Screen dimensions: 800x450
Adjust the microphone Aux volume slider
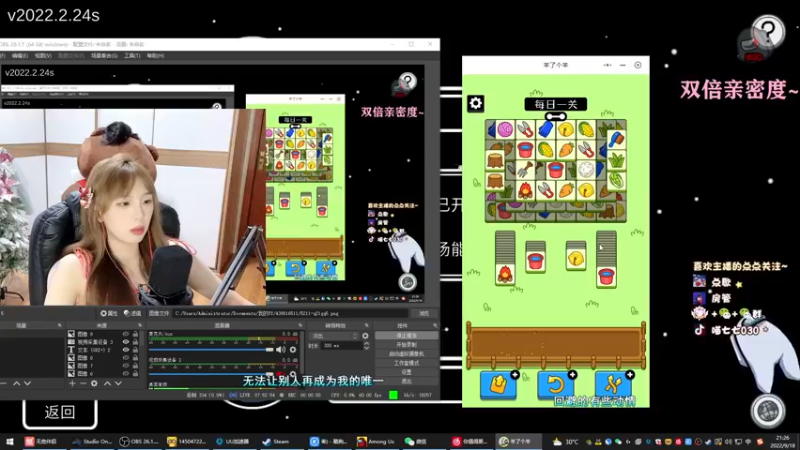pyautogui.click(x=211, y=349)
